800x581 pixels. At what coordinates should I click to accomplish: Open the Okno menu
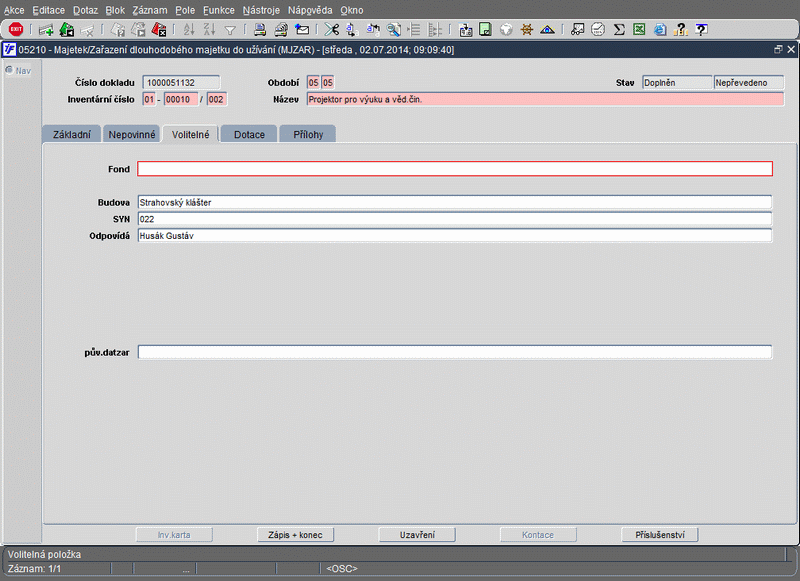(x=352, y=10)
